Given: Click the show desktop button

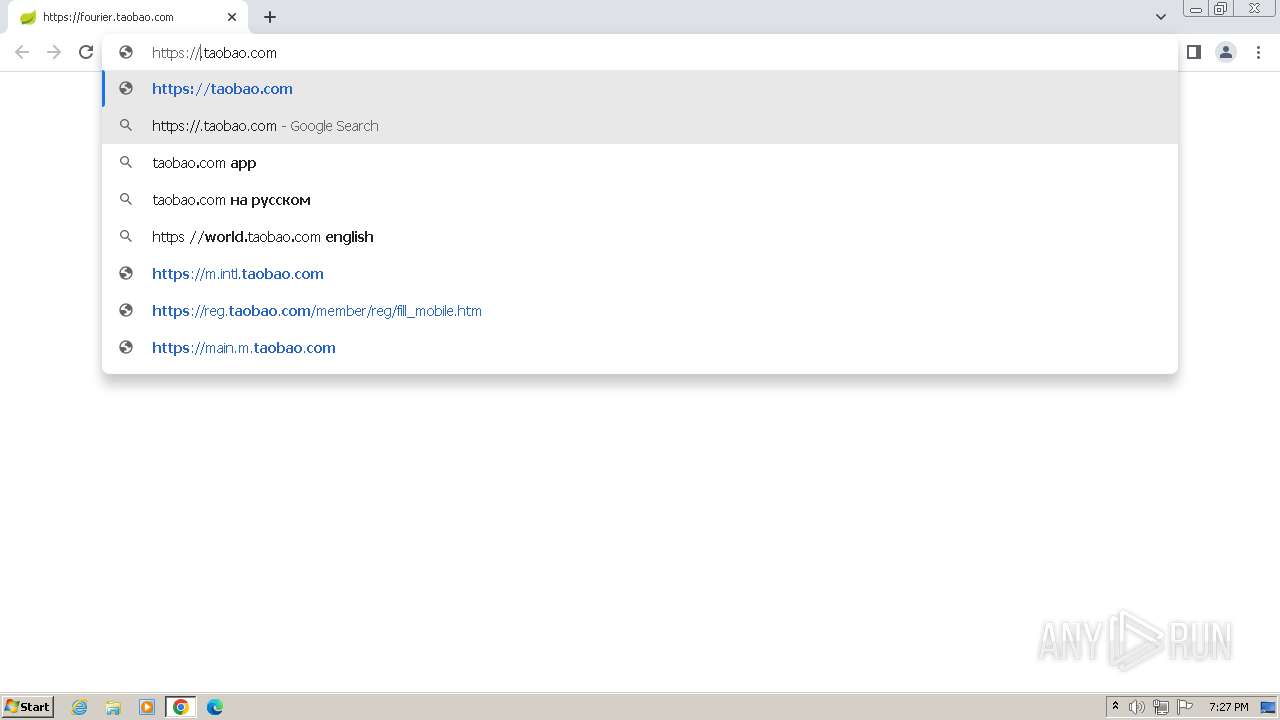Looking at the screenshot, I should [1269, 707].
